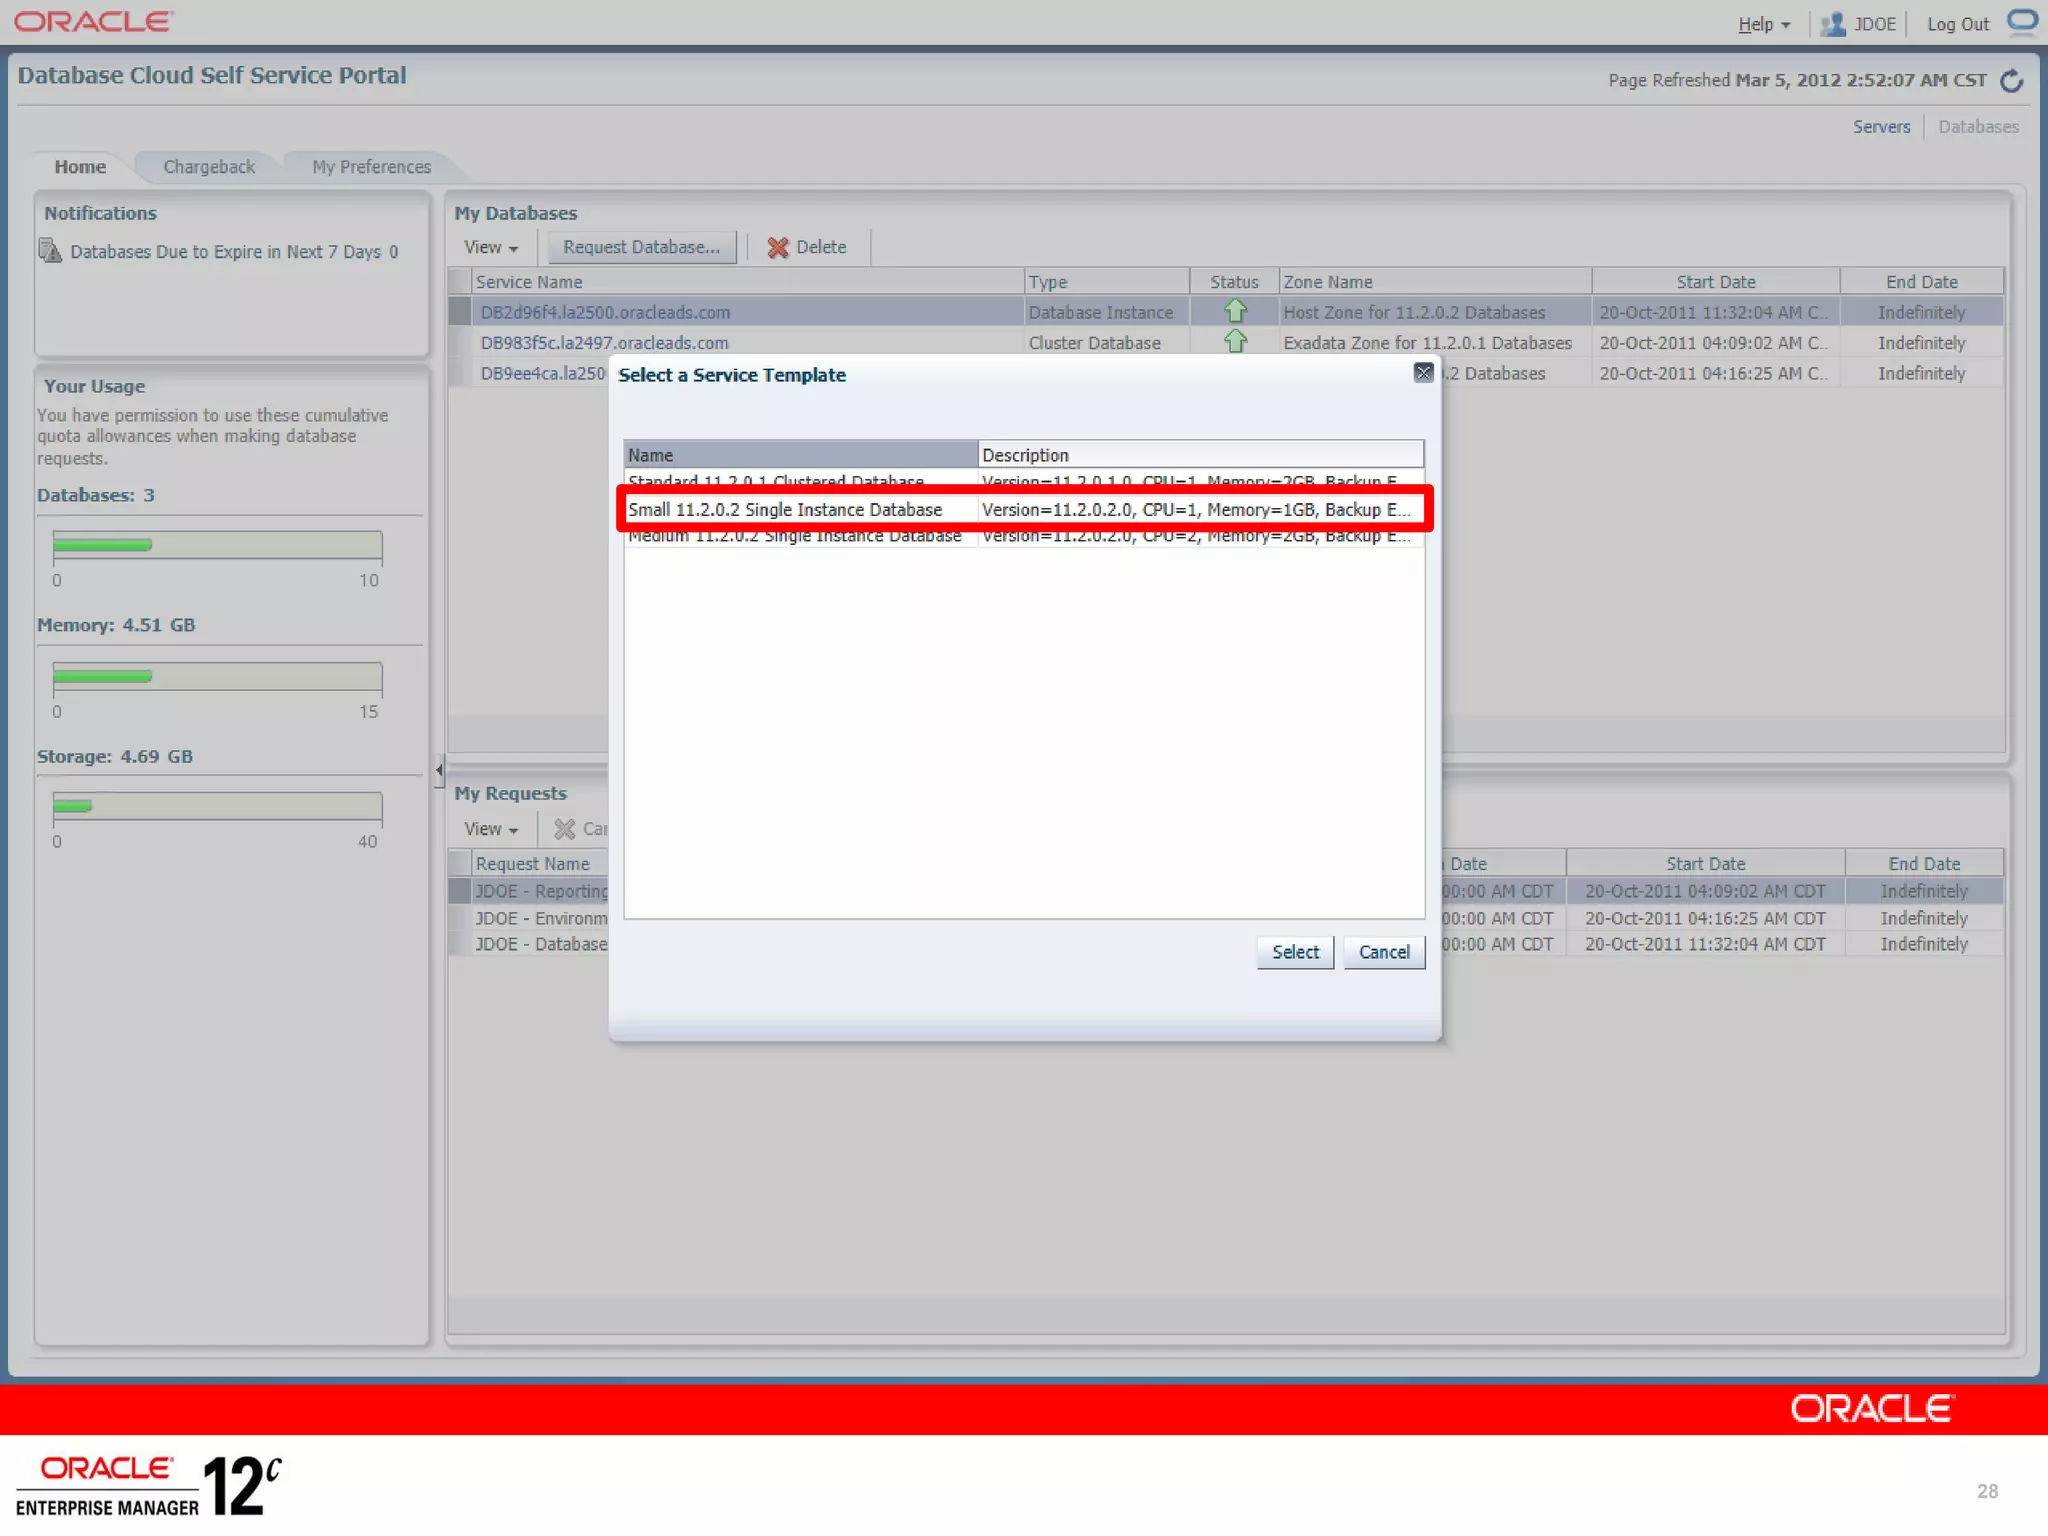The height and width of the screenshot is (1536, 2048).
Task: Click the status up-arrow for DB2d96f4
Action: click(x=1235, y=312)
